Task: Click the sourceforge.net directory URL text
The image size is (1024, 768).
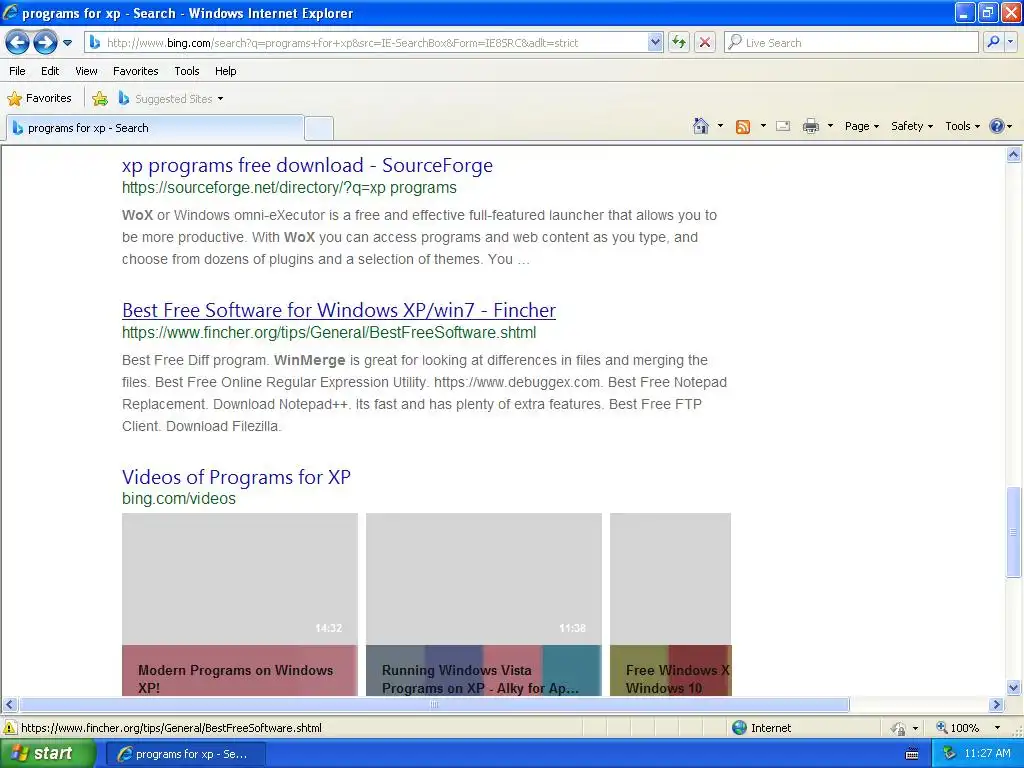Action: (289, 188)
